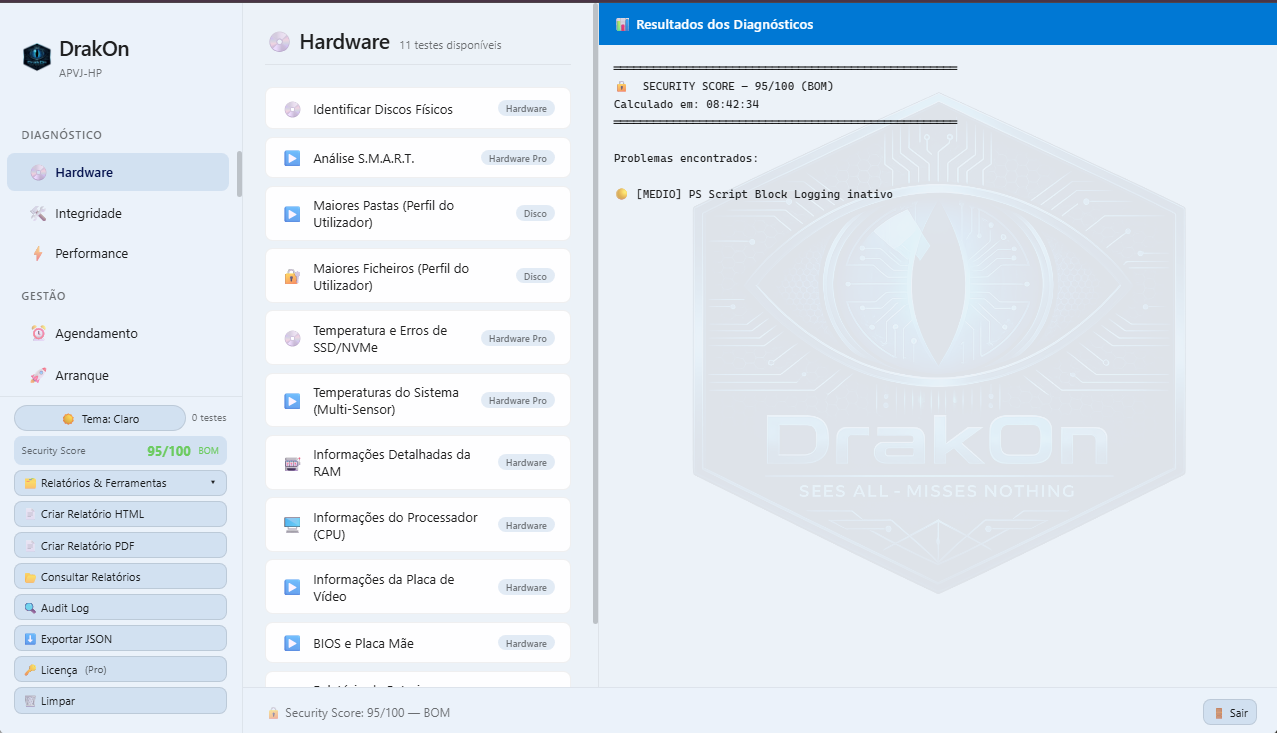Click Disco tag on Maiores Pastas
1277x733 pixels.
point(535,213)
